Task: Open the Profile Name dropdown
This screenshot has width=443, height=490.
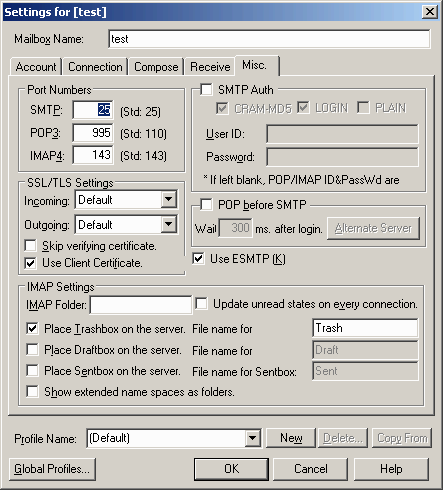Action: pos(252,438)
